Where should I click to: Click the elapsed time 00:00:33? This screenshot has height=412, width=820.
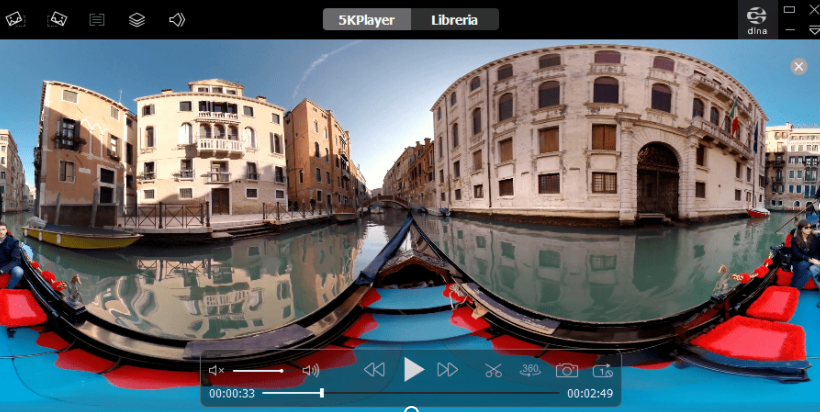(232, 394)
